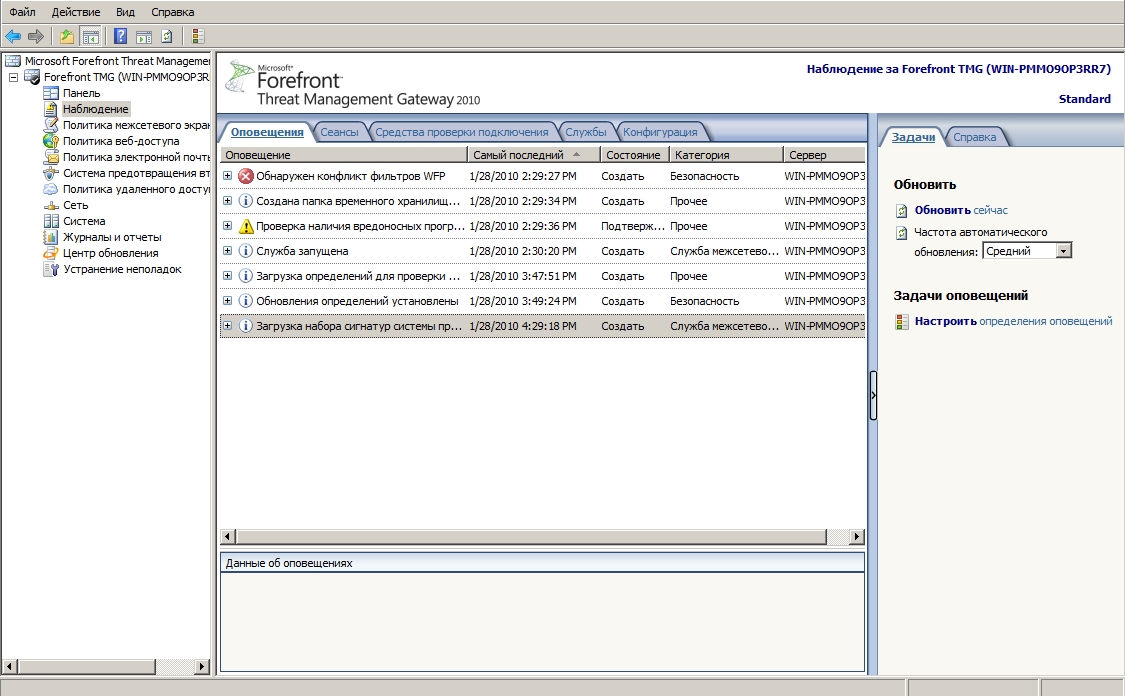Switch to the Конфигурация tab
The height and width of the screenshot is (696, 1125).
pos(660,132)
